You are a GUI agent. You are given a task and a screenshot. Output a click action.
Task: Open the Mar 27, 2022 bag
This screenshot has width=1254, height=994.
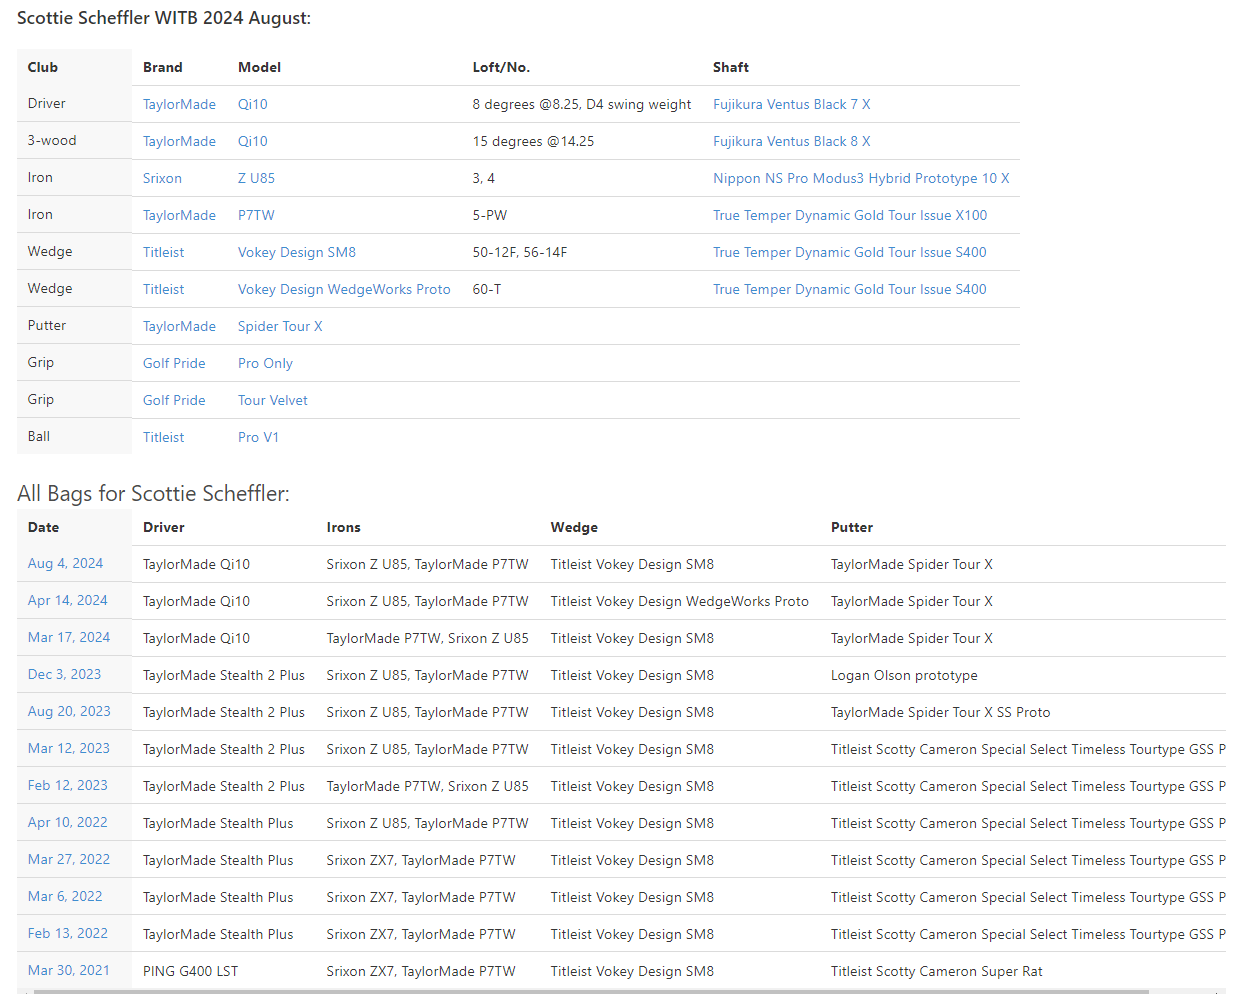69,859
